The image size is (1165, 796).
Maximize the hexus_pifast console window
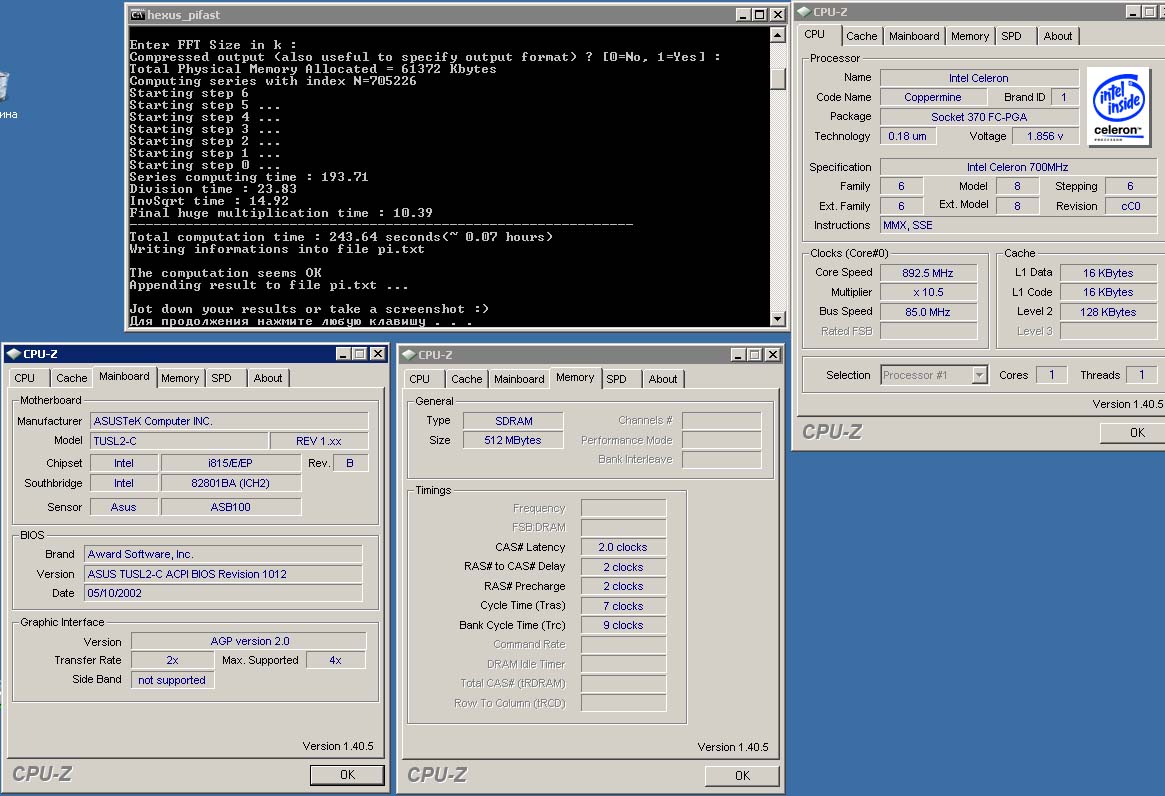pyautogui.click(x=759, y=14)
